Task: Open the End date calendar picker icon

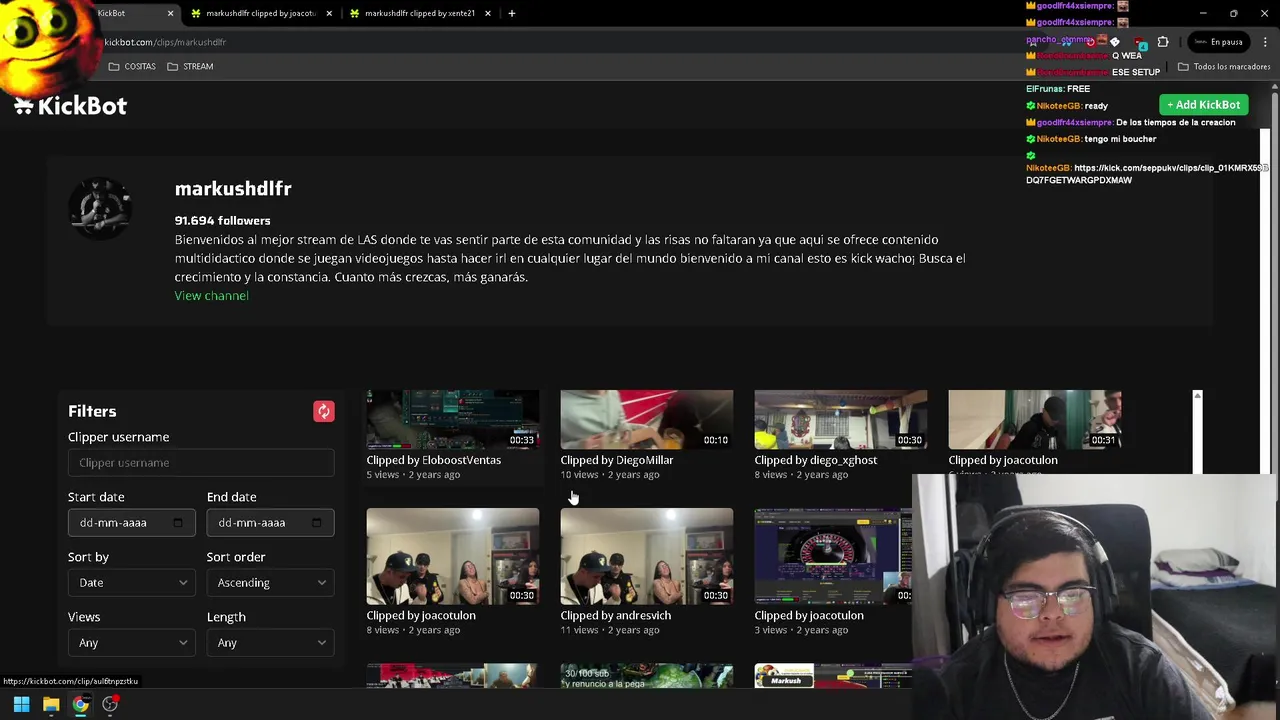Action: point(317,523)
